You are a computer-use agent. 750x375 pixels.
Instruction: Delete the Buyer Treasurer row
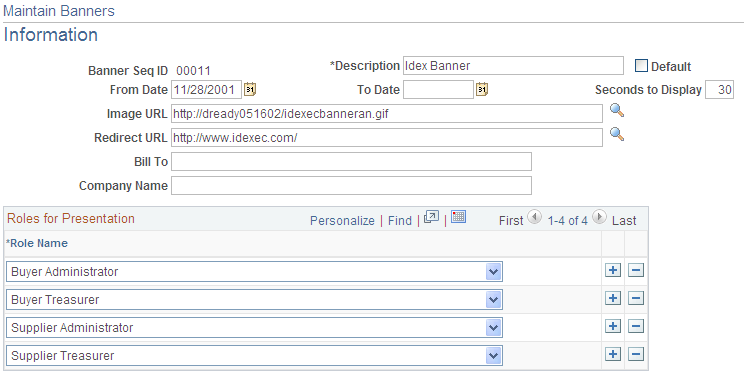click(636, 299)
